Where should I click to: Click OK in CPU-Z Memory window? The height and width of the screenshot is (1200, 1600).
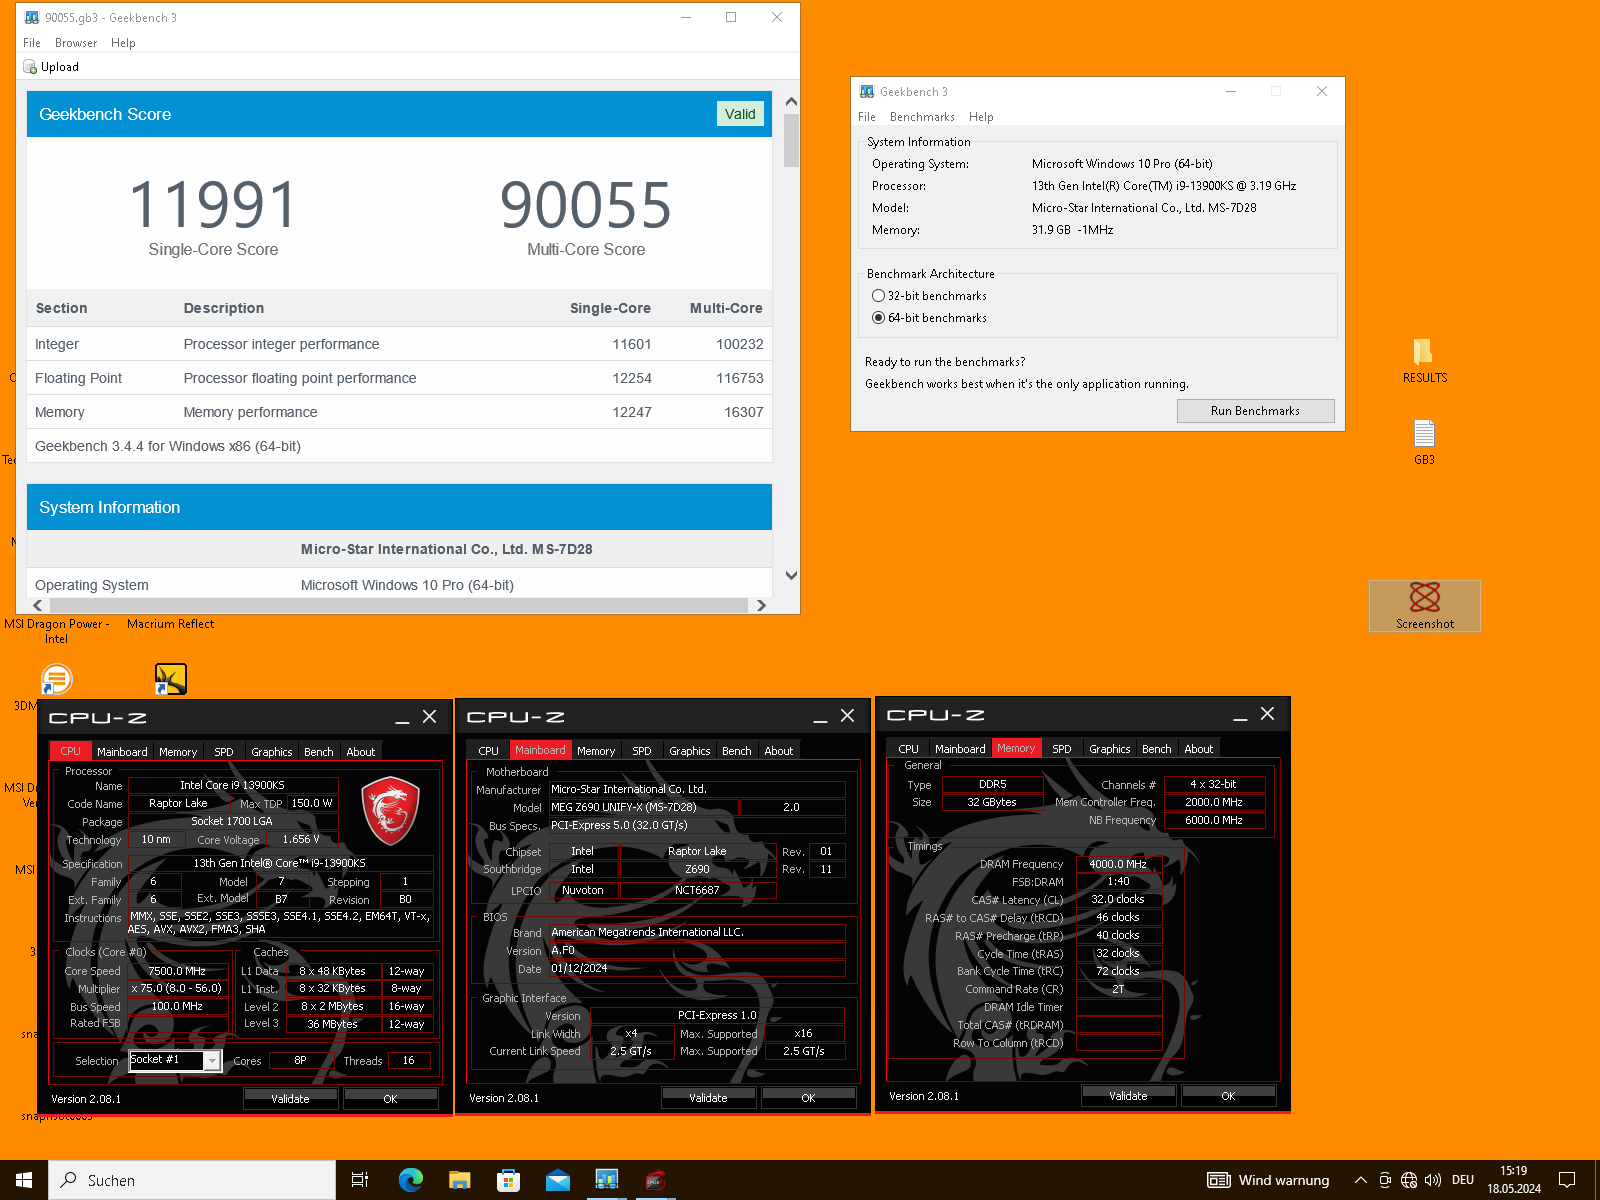1228,1096
